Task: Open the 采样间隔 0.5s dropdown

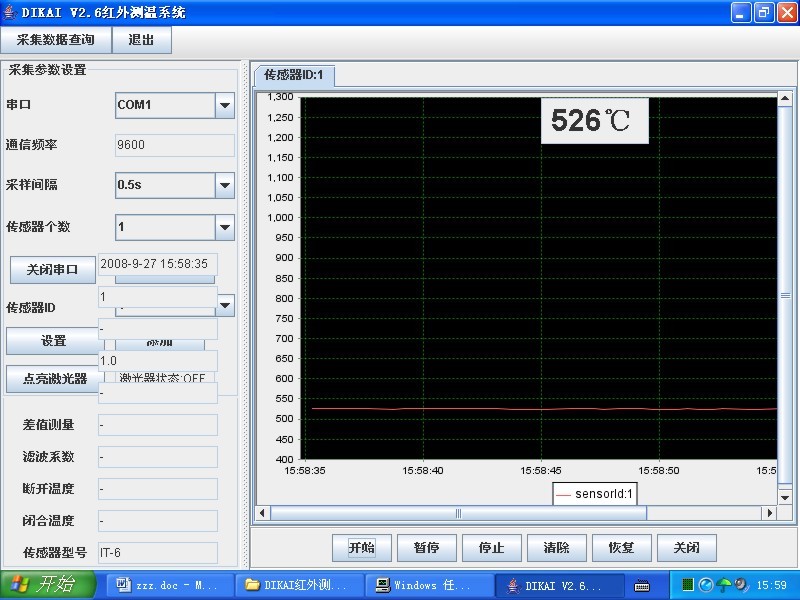Action: pyautogui.click(x=224, y=185)
